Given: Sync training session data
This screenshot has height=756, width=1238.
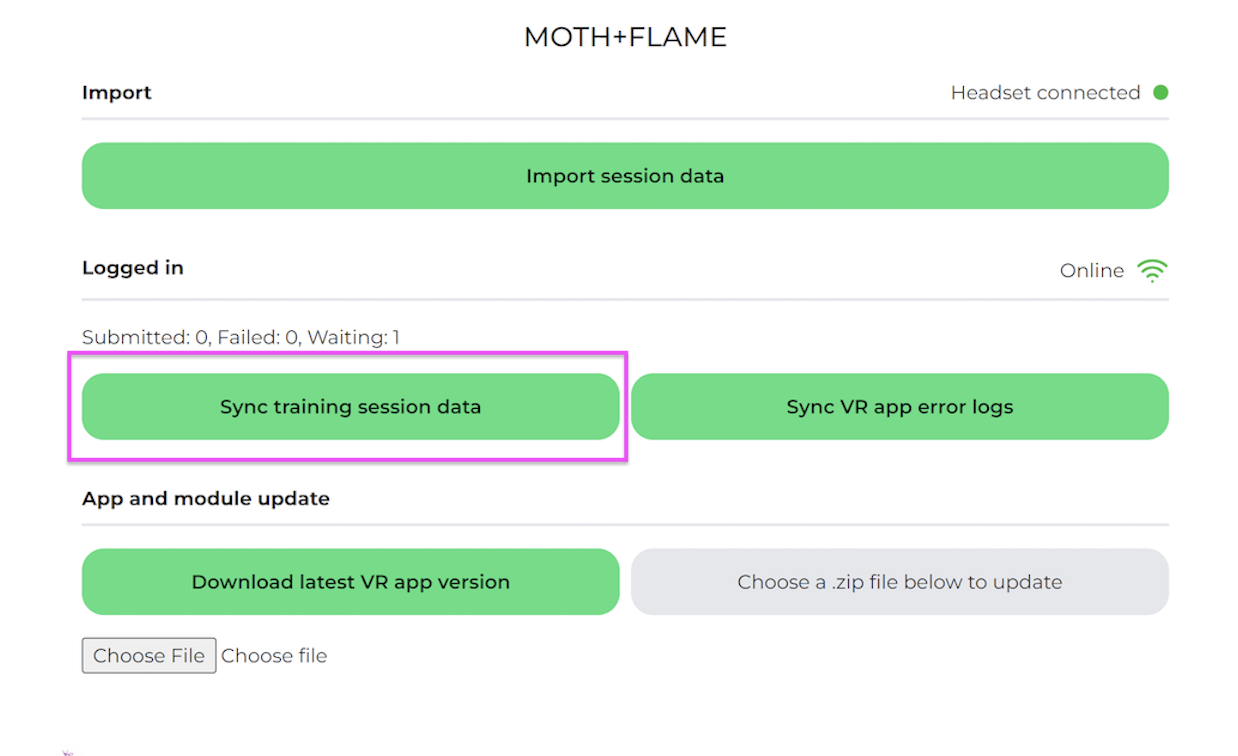Looking at the screenshot, I should tap(350, 407).
